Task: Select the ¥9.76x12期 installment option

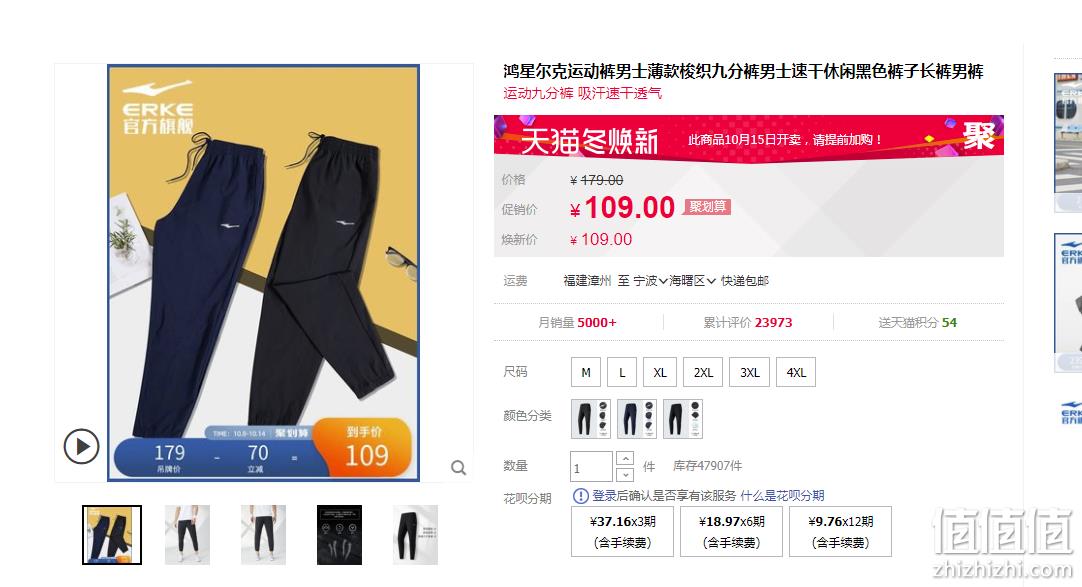Action: [x=840, y=532]
